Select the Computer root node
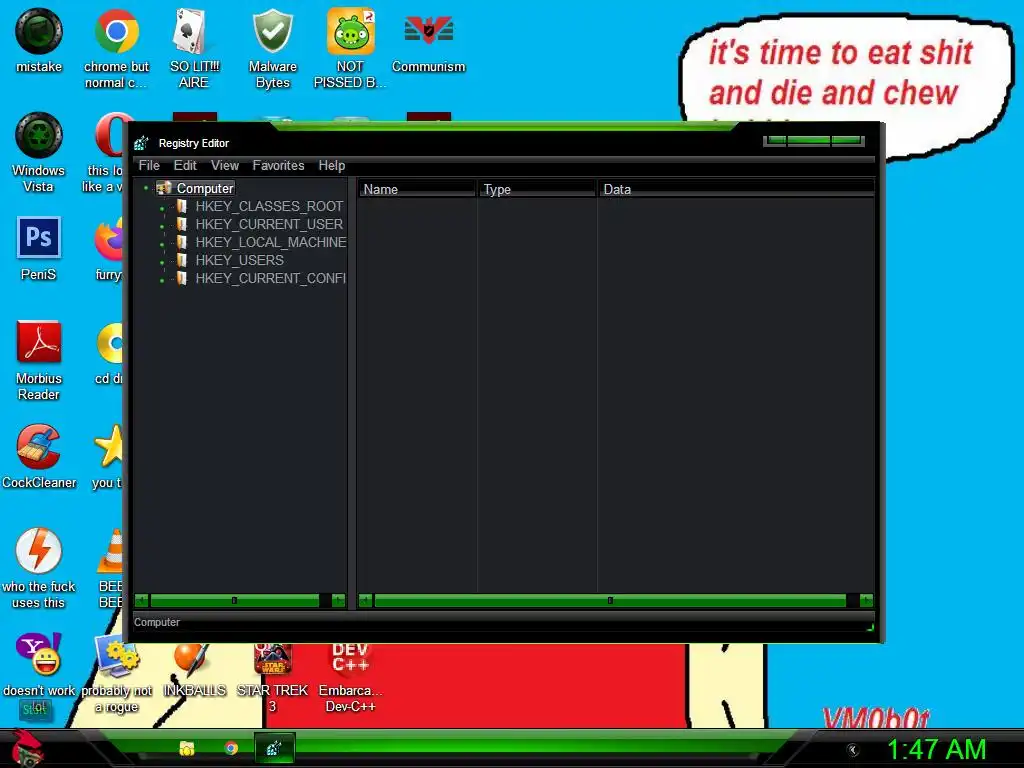This screenshot has height=768, width=1024. (x=205, y=188)
